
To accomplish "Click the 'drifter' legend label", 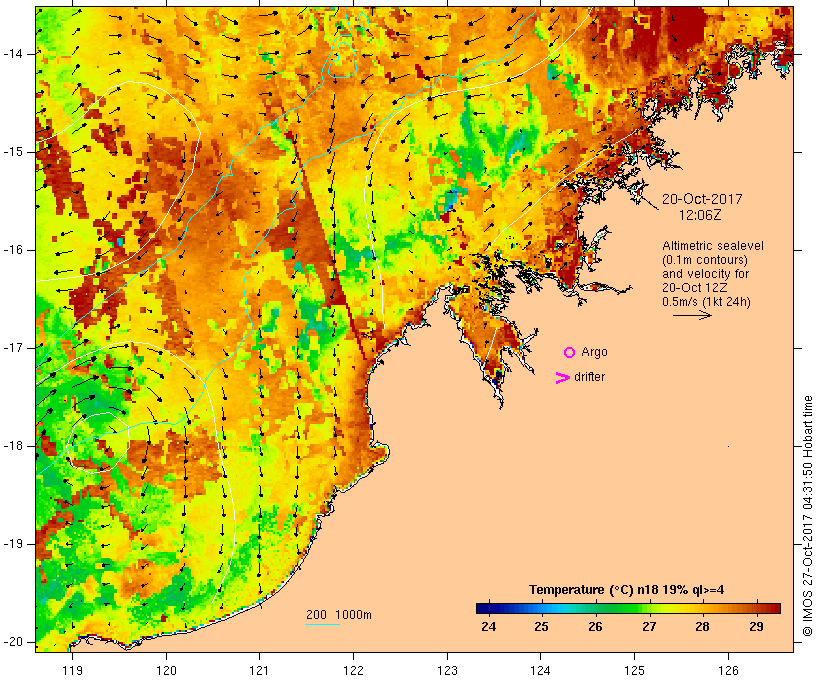I will 589,377.
